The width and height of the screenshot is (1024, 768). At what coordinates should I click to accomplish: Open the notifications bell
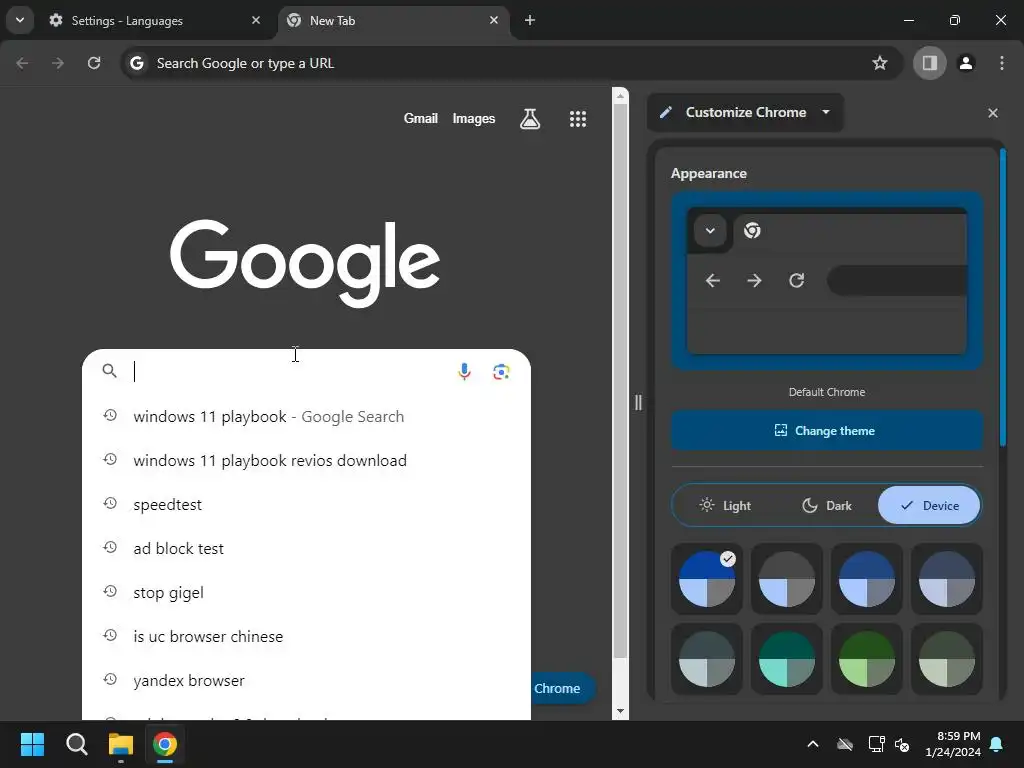tap(997, 744)
